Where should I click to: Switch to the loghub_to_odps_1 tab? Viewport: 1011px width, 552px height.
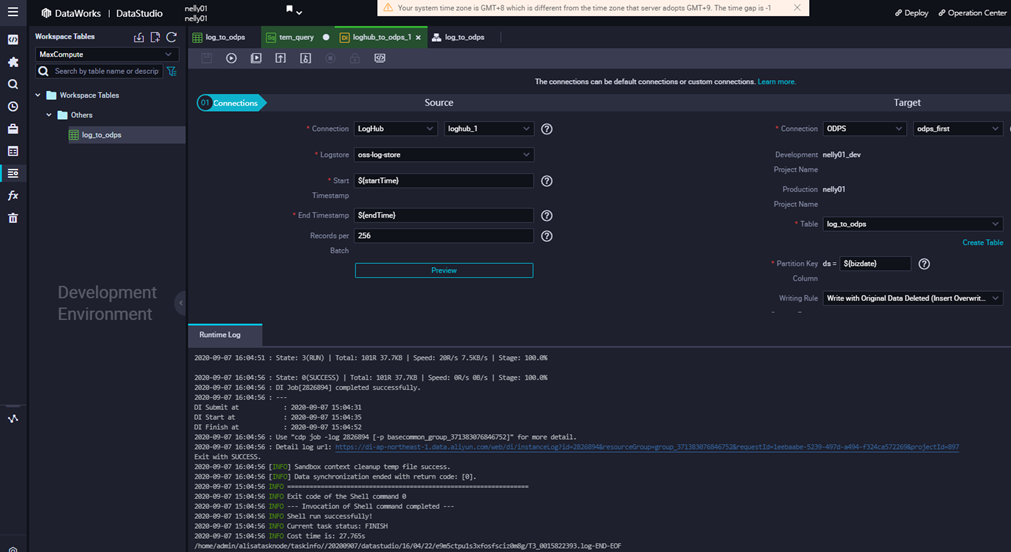pyautogui.click(x=382, y=37)
